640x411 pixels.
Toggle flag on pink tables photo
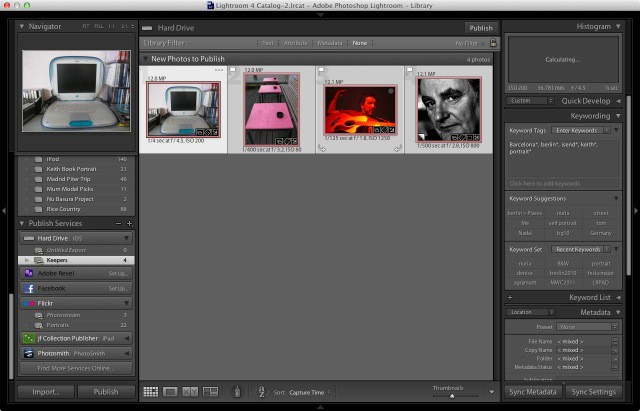click(233, 70)
